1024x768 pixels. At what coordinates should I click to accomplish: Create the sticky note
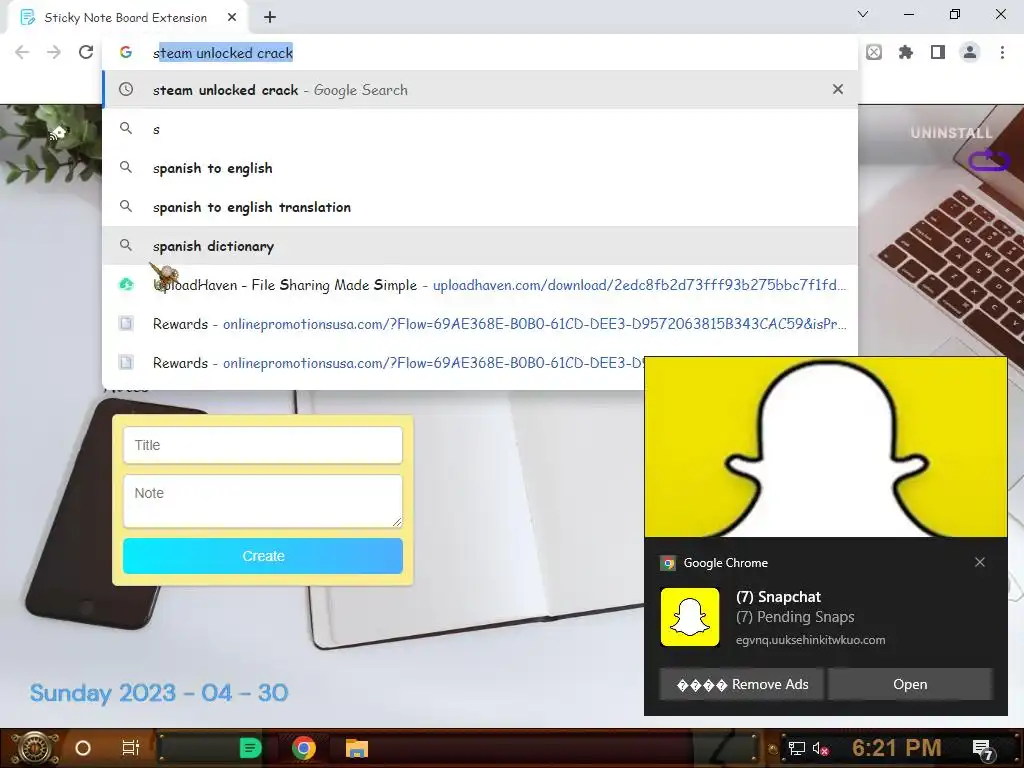point(263,556)
